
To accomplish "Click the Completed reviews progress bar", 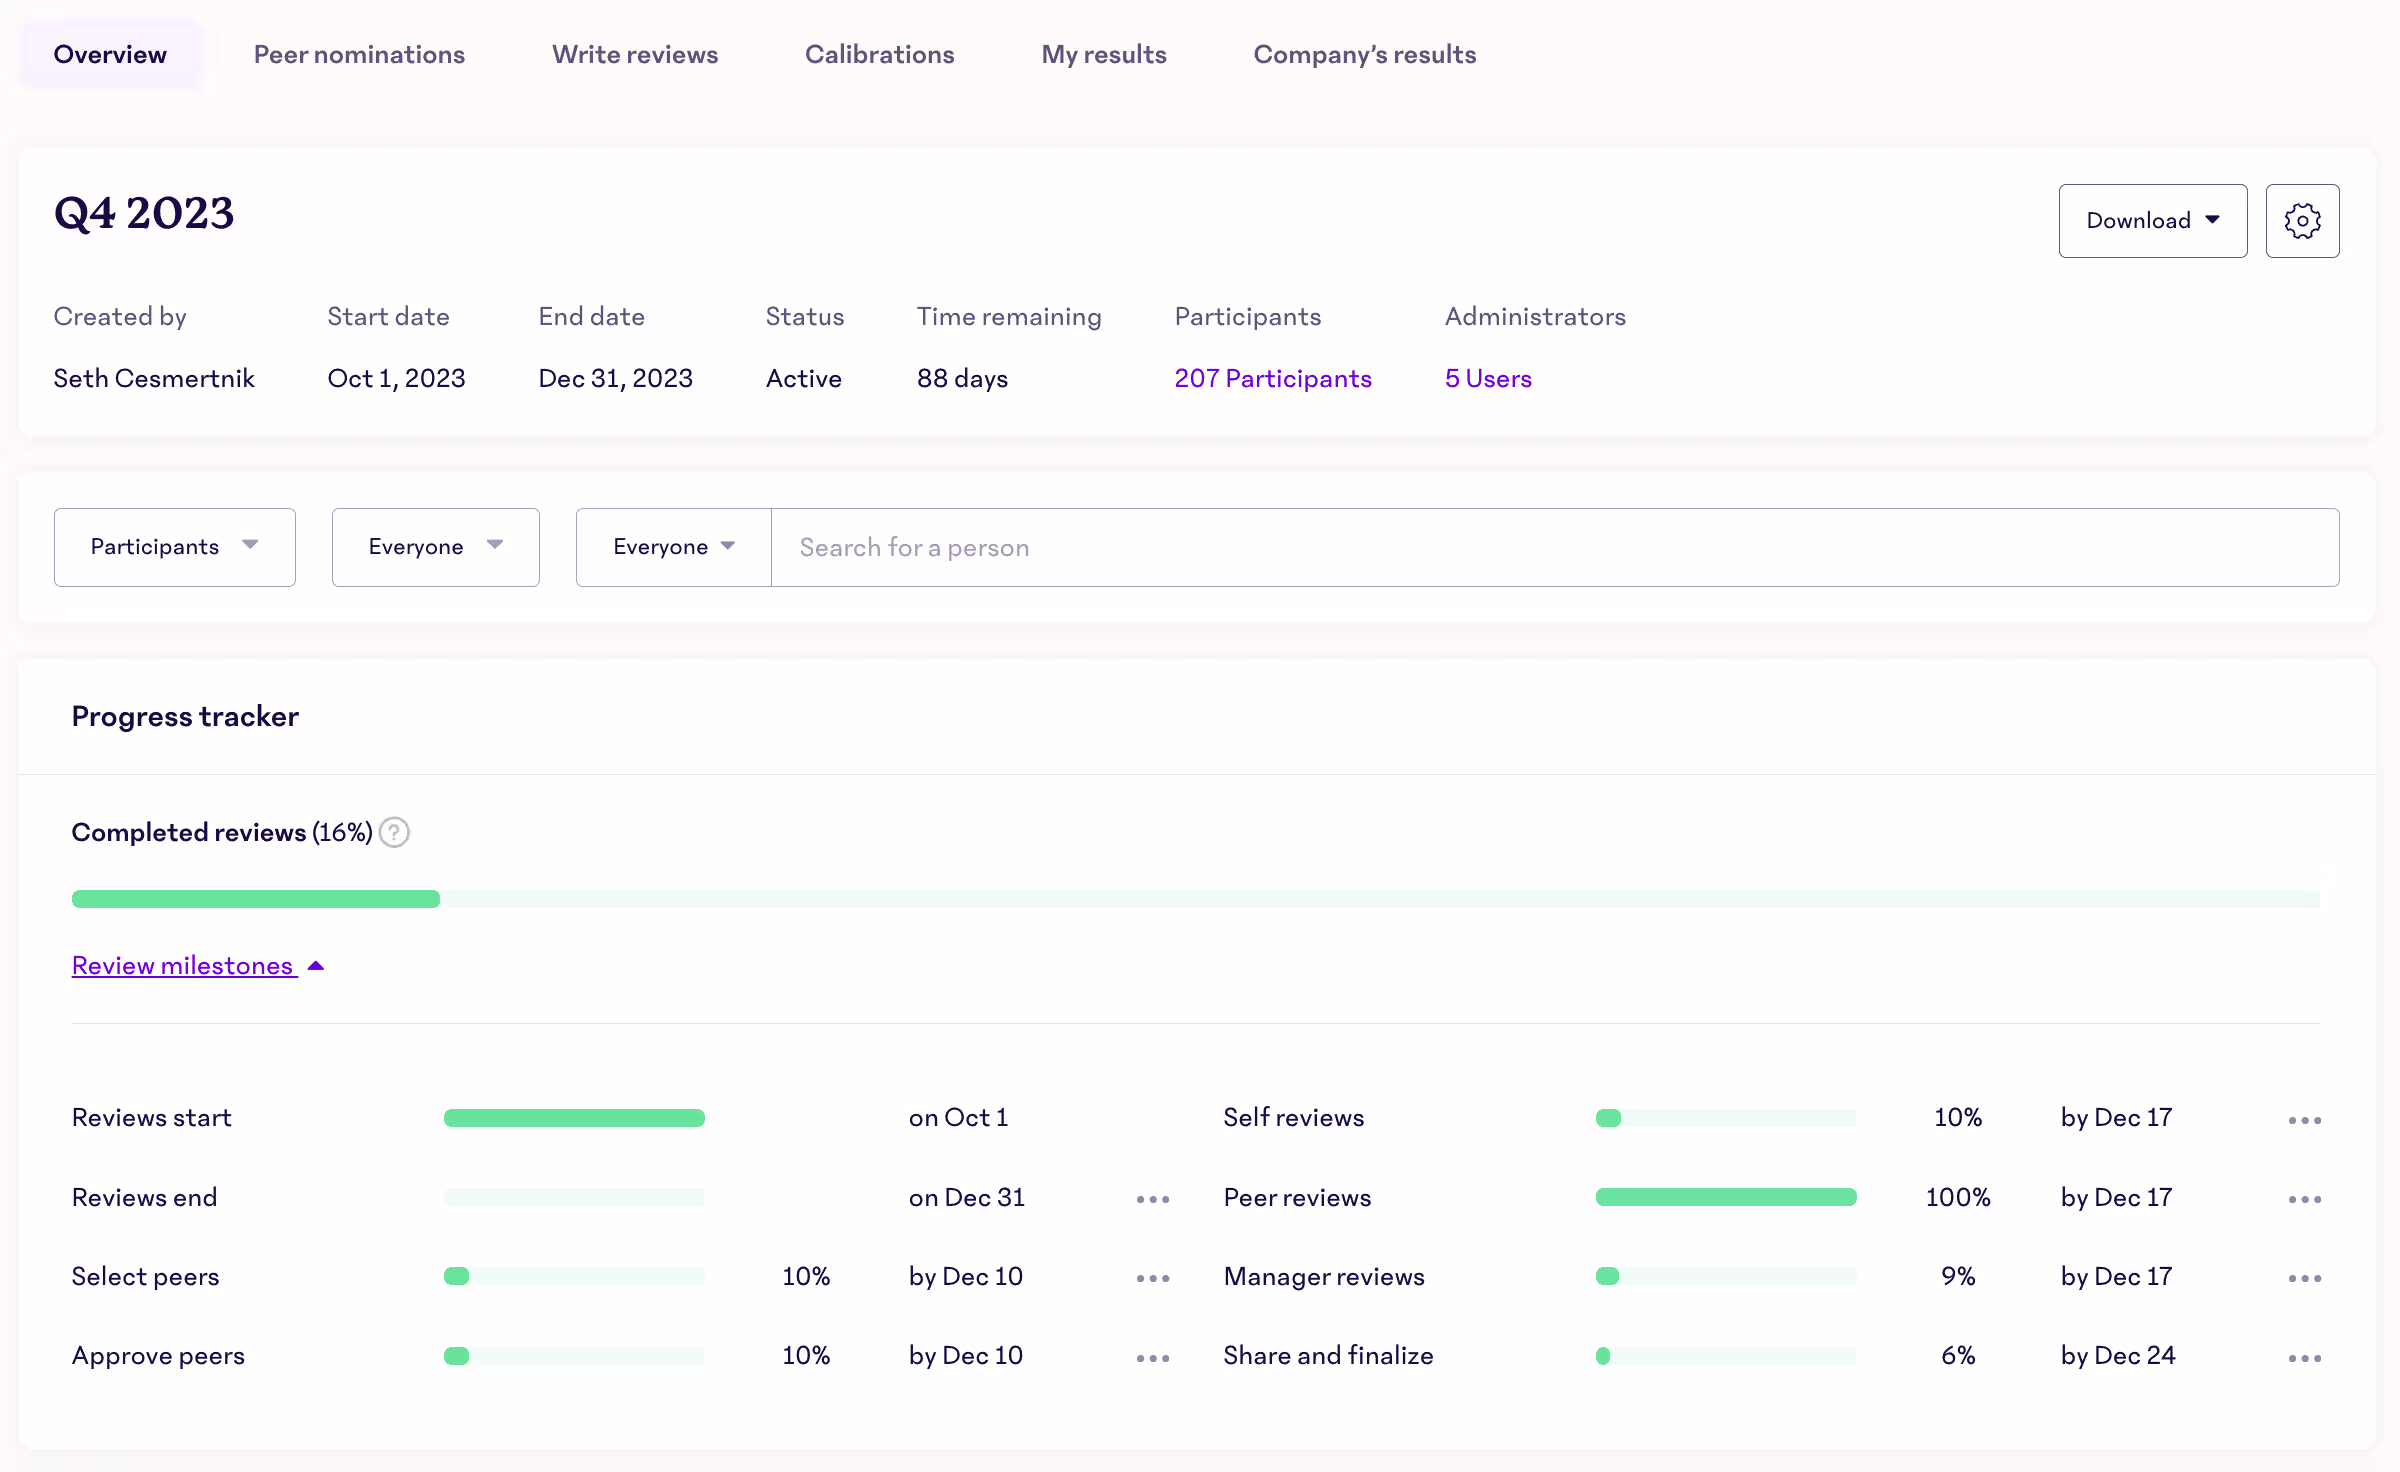I will [x=1195, y=899].
